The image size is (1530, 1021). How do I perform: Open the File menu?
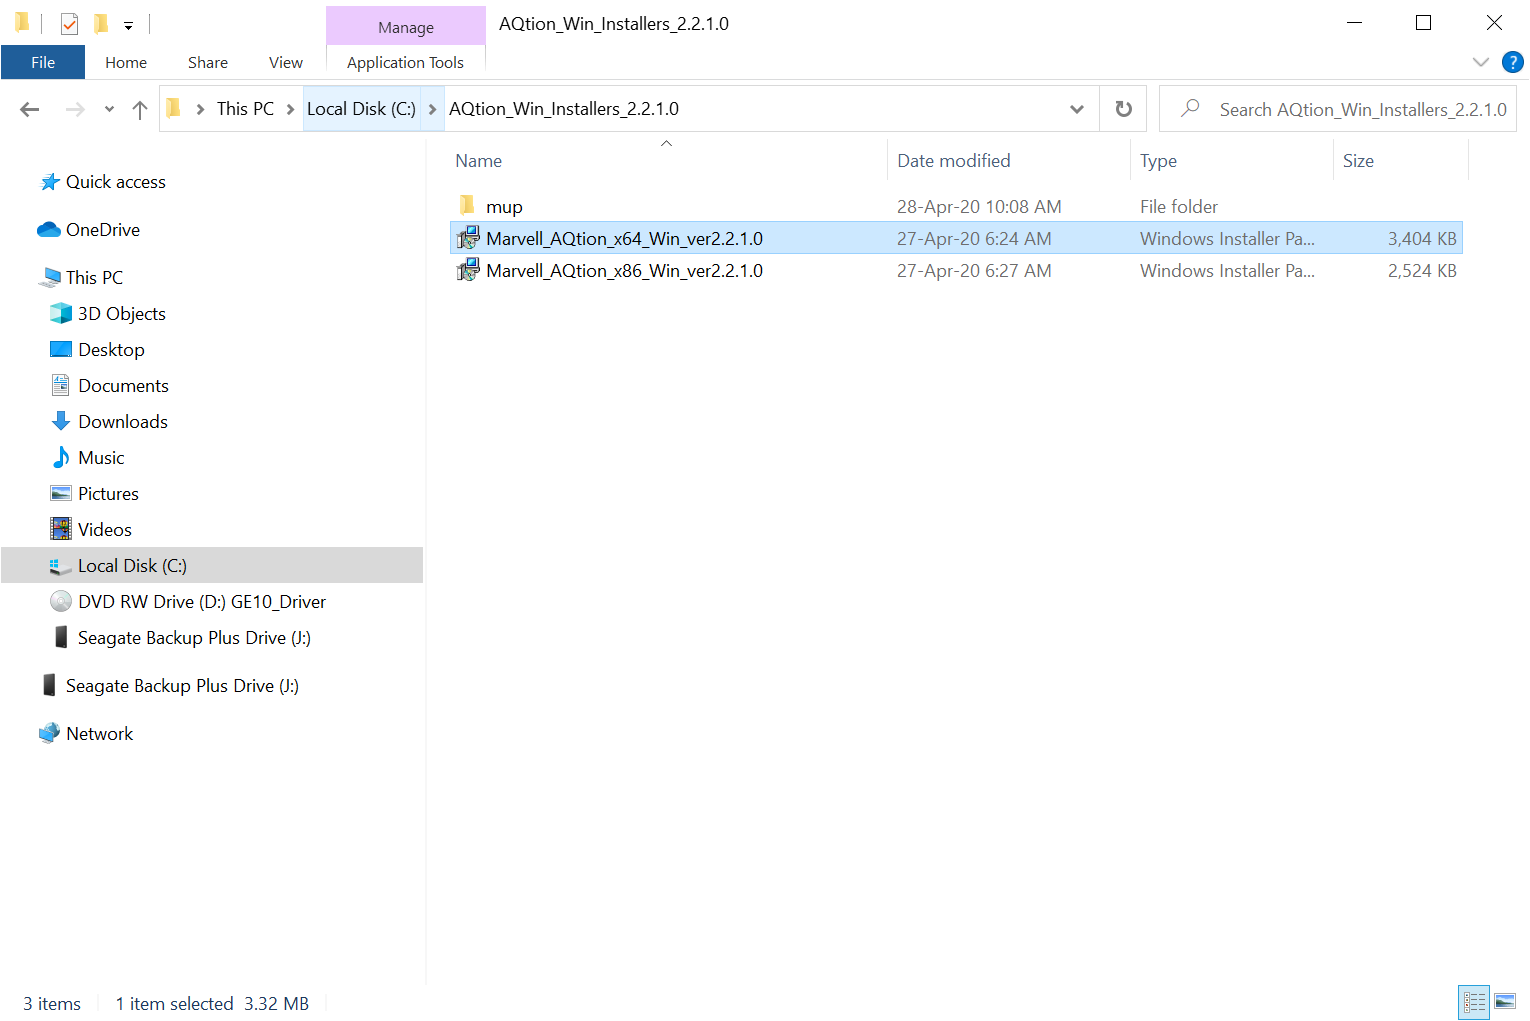click(43, 62)
